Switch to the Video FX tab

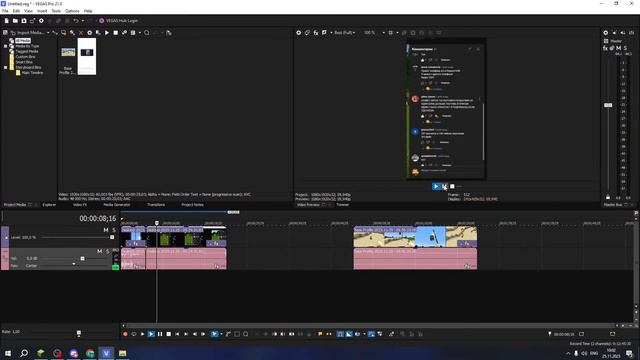80,204
